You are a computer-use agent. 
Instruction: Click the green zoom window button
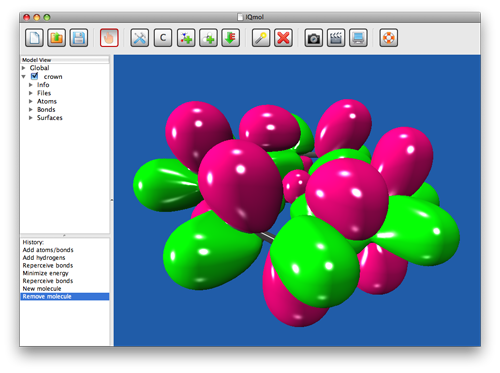47,17
